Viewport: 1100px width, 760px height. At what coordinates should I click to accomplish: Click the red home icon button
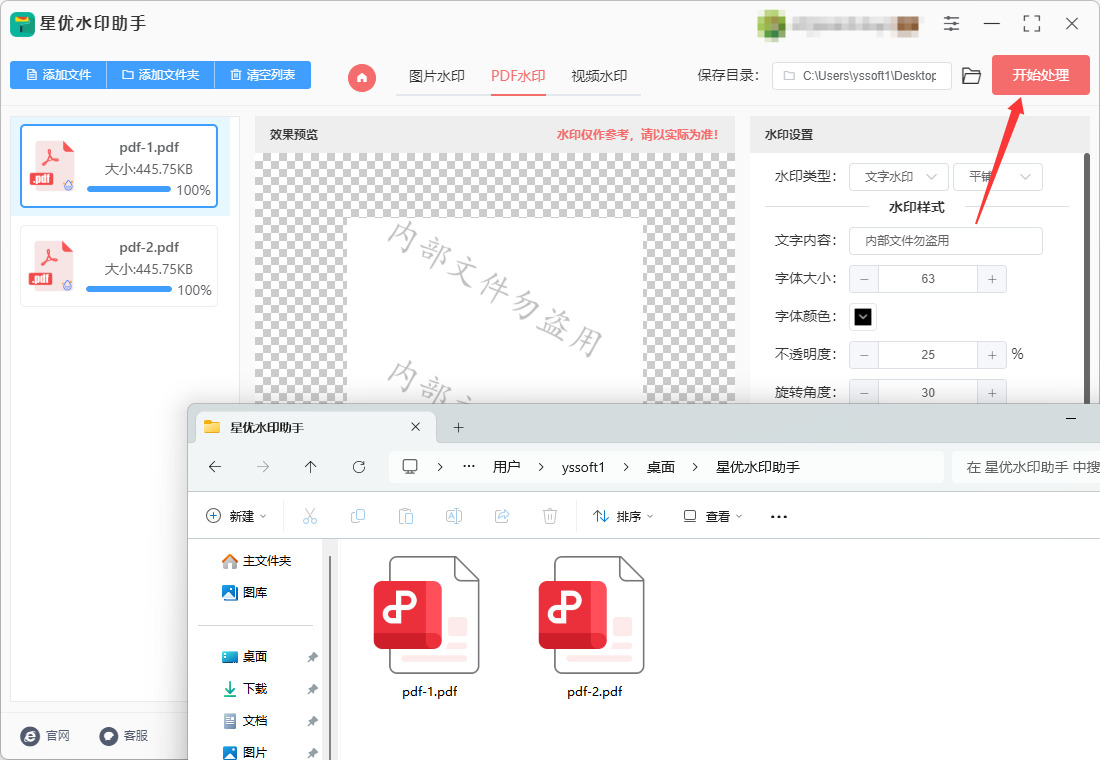(362, 77)
